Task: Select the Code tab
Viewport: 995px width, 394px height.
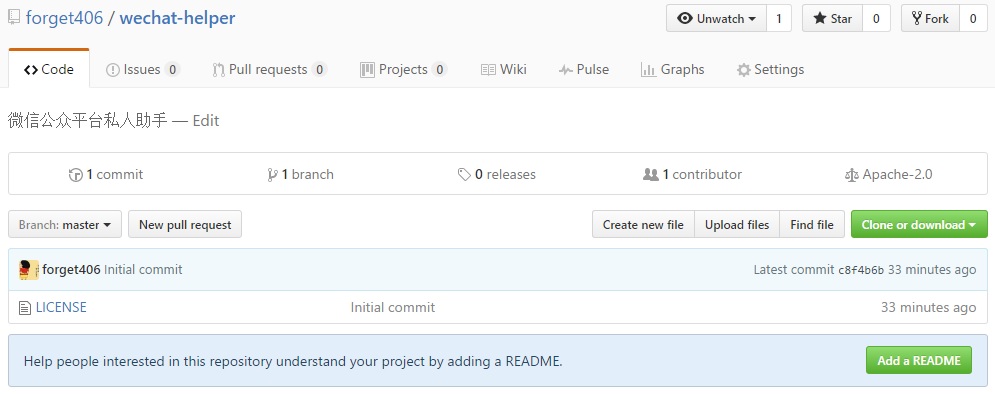Action: click(x=49, y=69)
